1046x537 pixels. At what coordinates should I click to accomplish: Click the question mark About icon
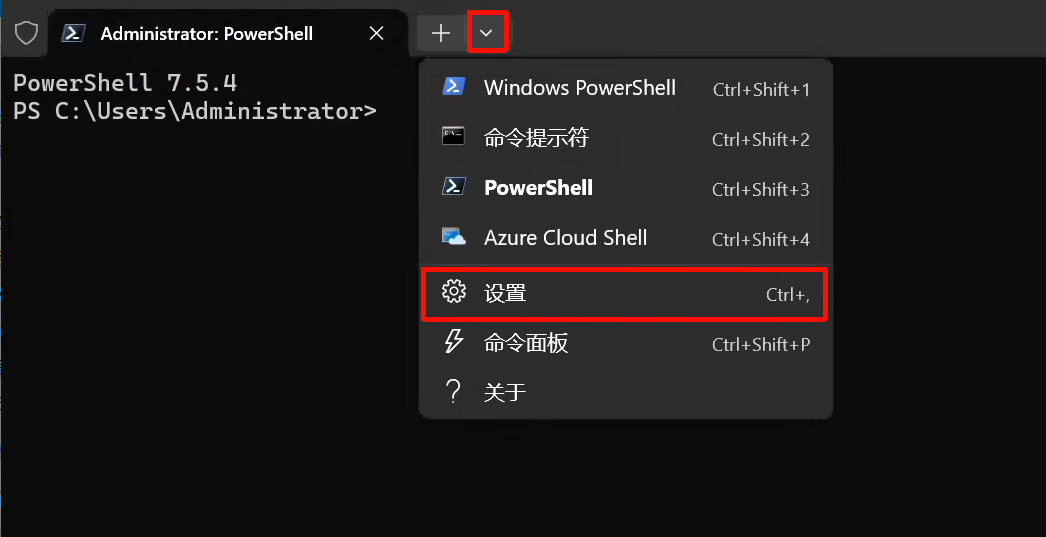tap(454, 391)
